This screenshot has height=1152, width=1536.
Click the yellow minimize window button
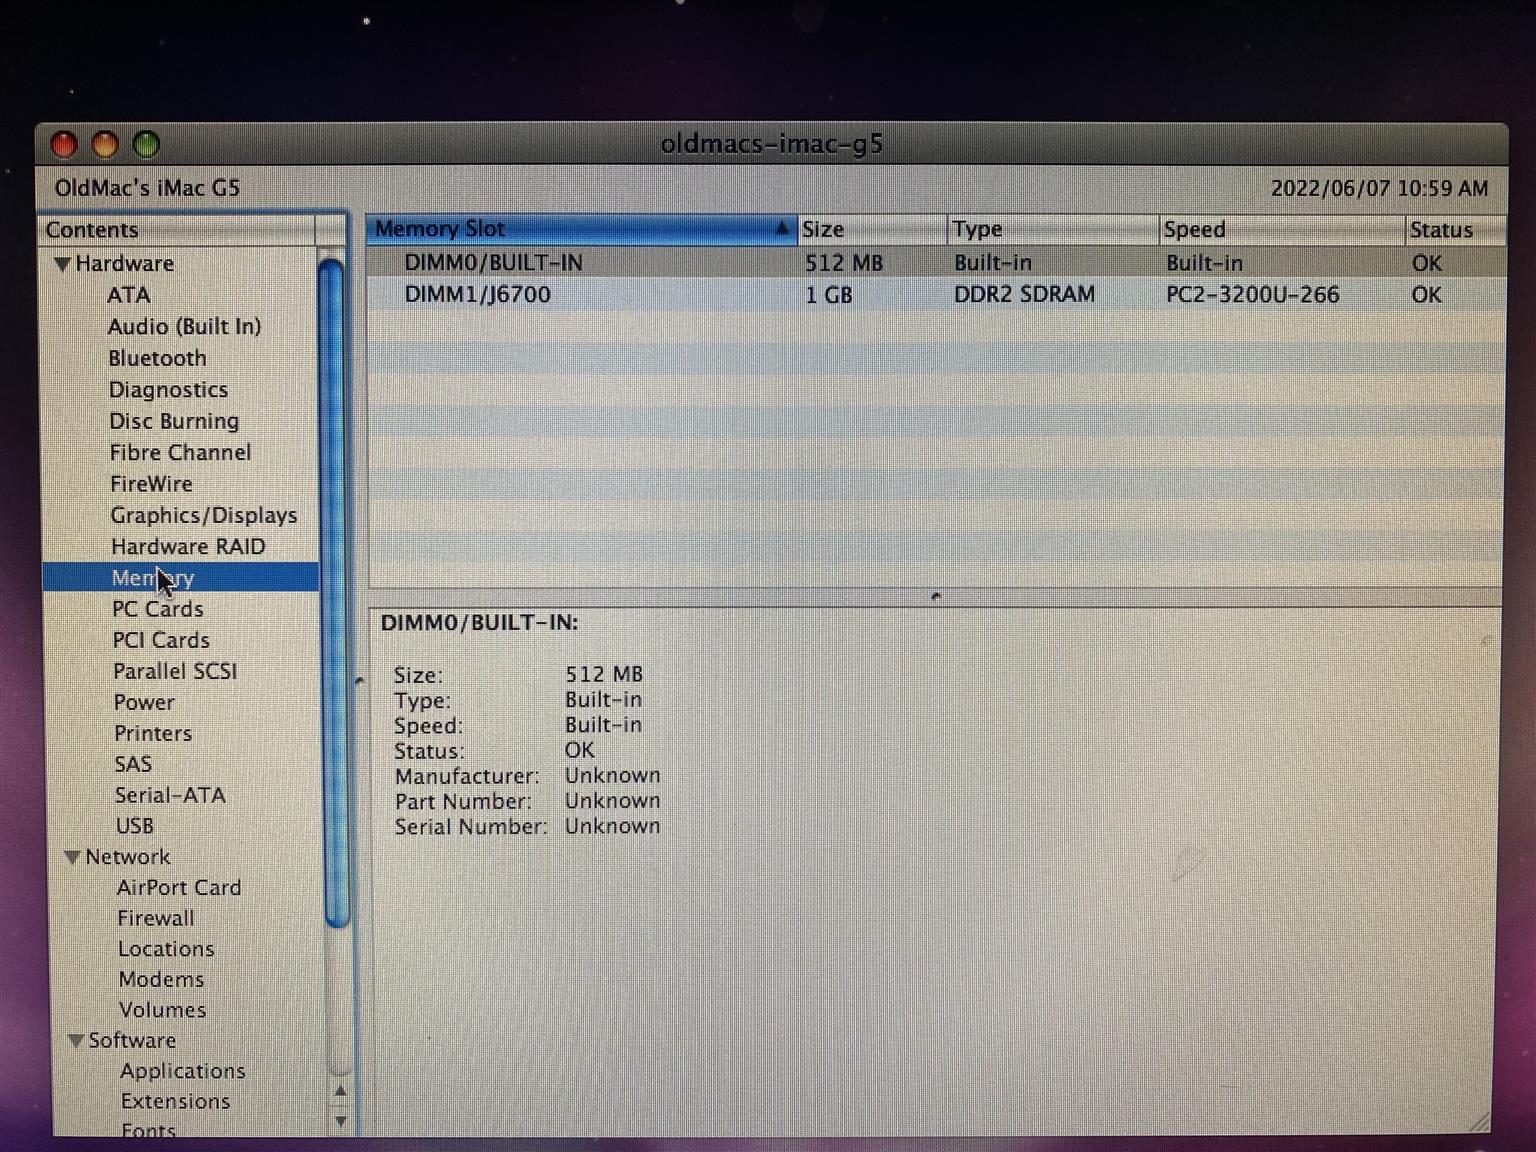point(105,145)
